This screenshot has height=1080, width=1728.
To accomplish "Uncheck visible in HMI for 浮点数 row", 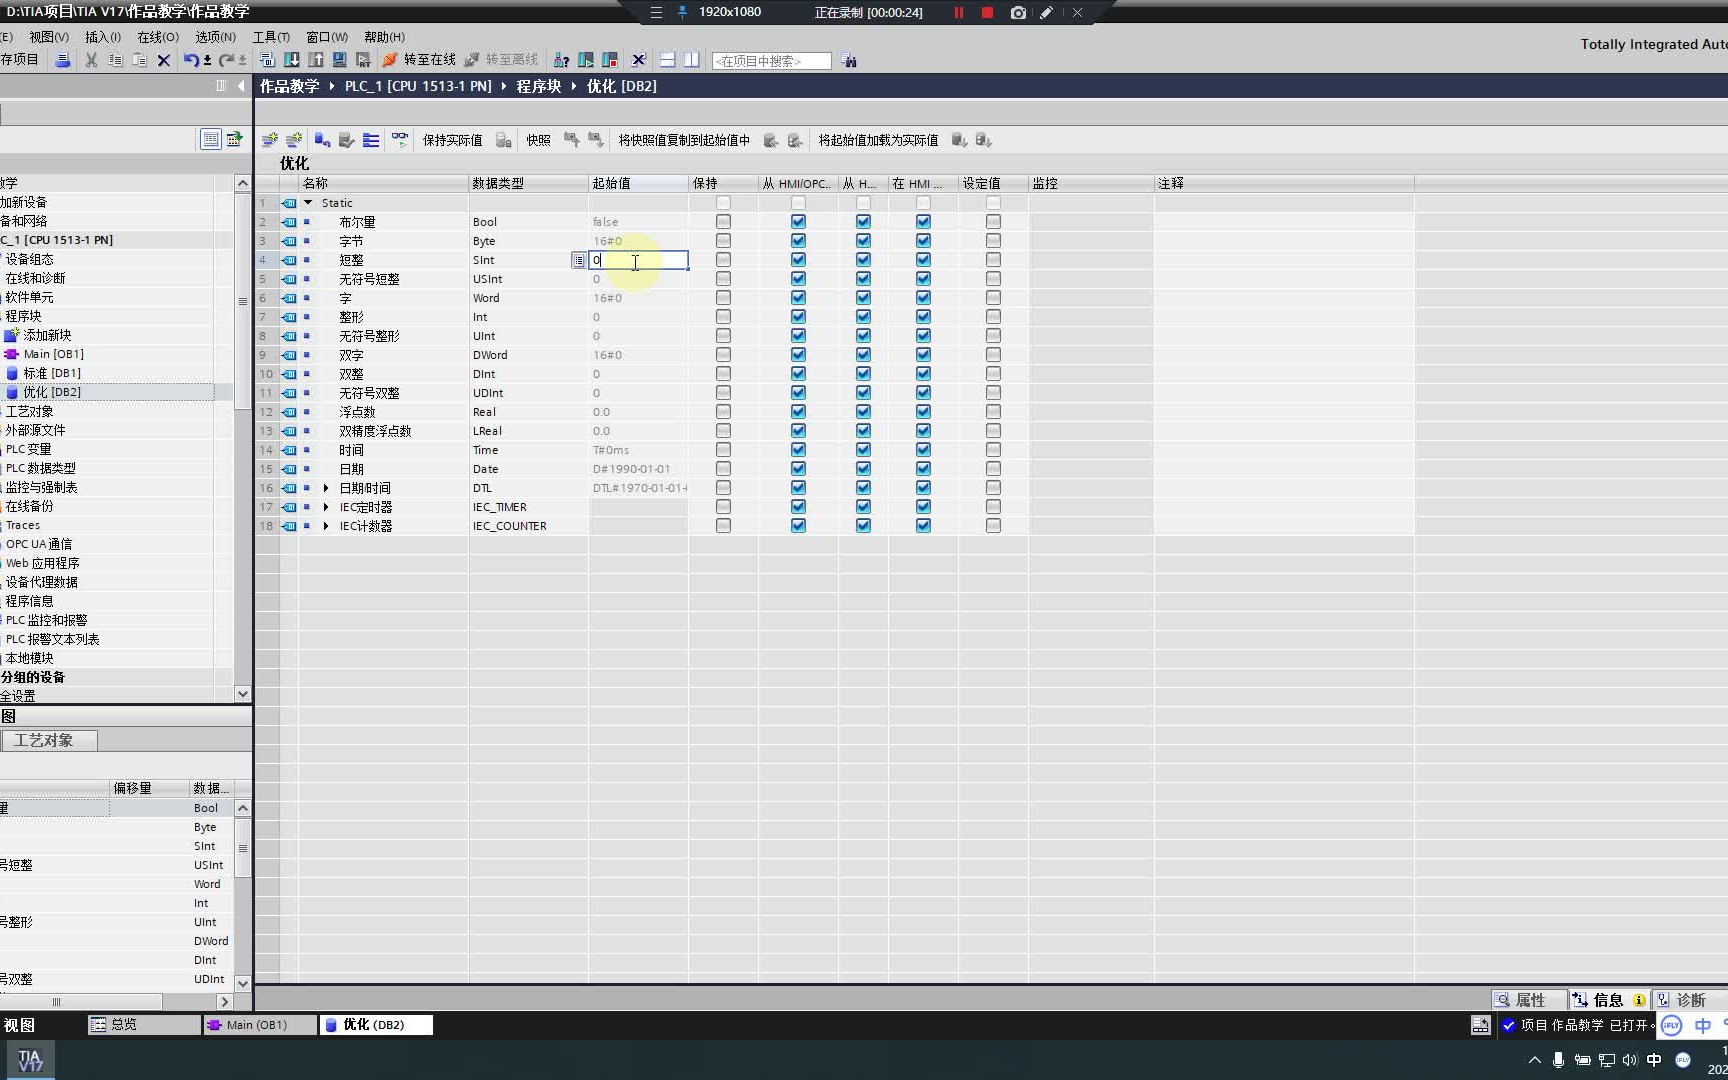I will click(923, 412).
